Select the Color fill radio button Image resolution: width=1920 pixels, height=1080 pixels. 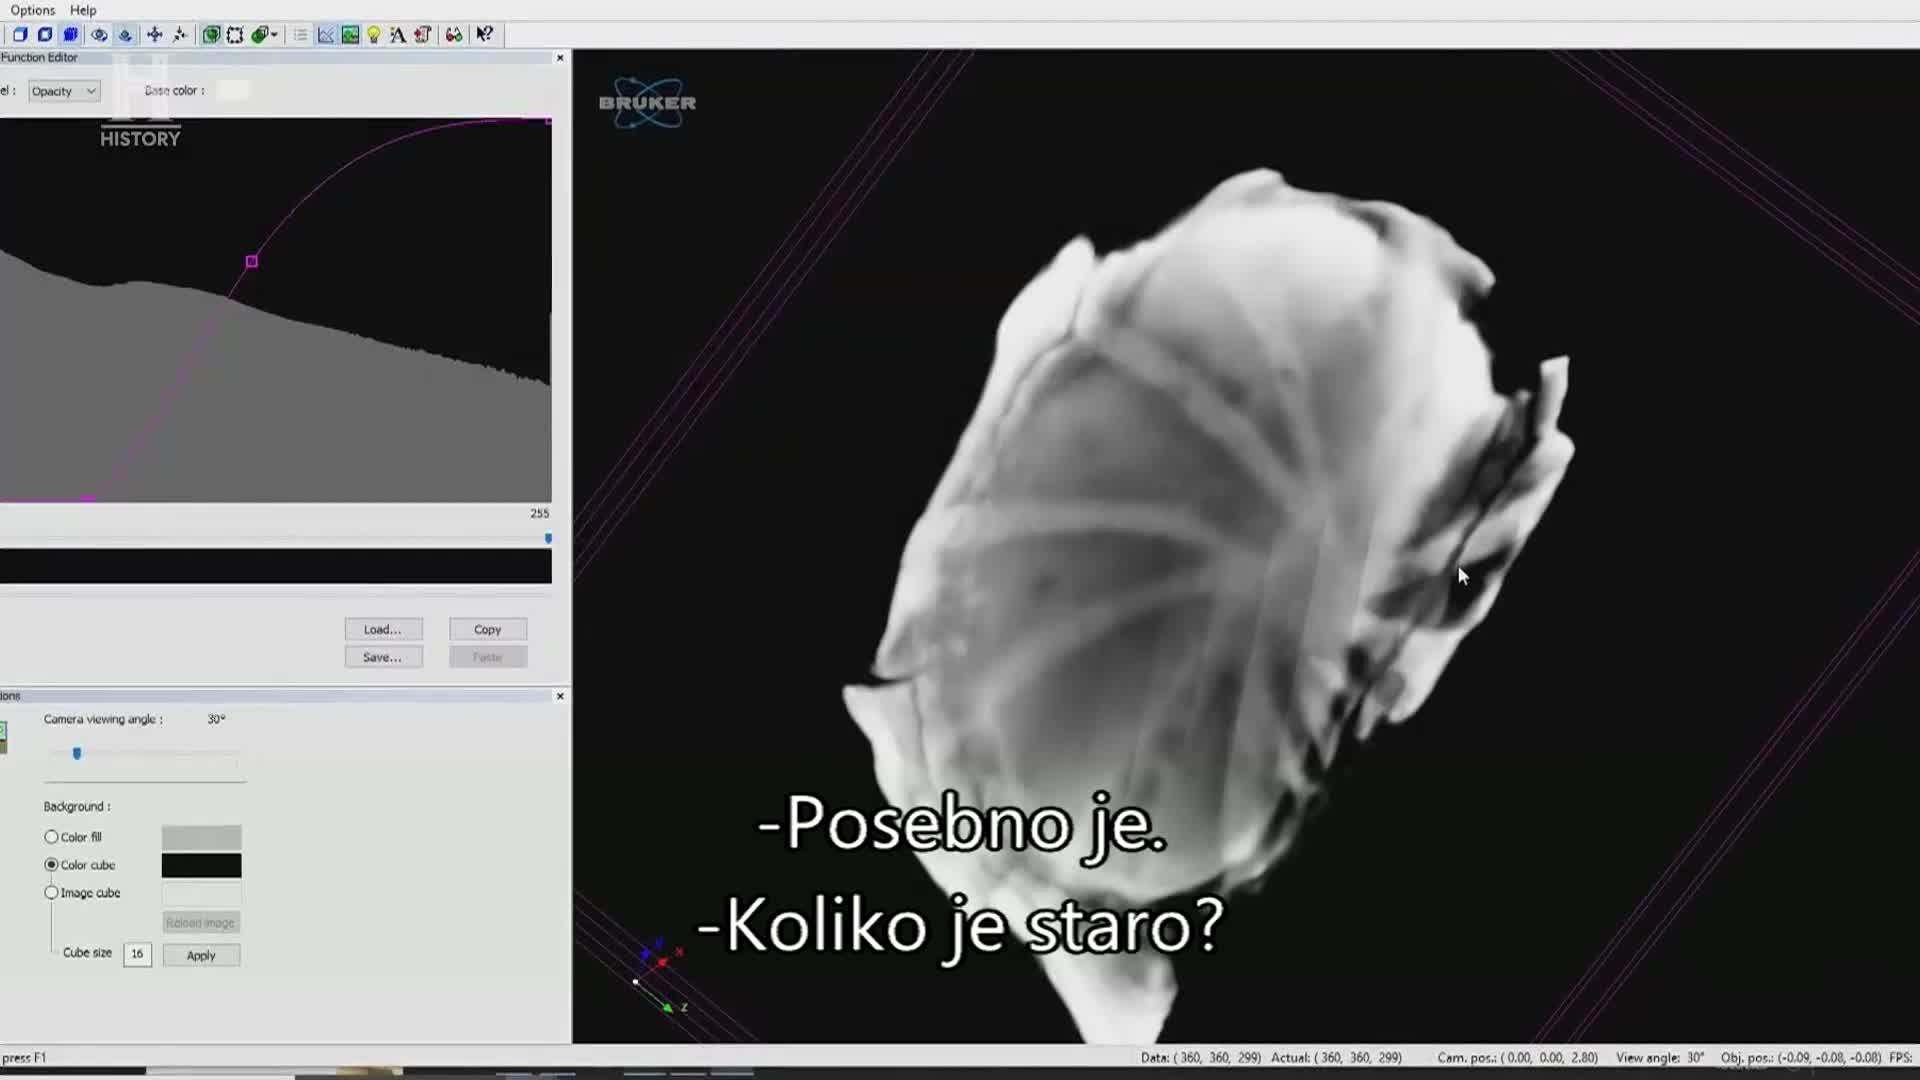point(51,837)
